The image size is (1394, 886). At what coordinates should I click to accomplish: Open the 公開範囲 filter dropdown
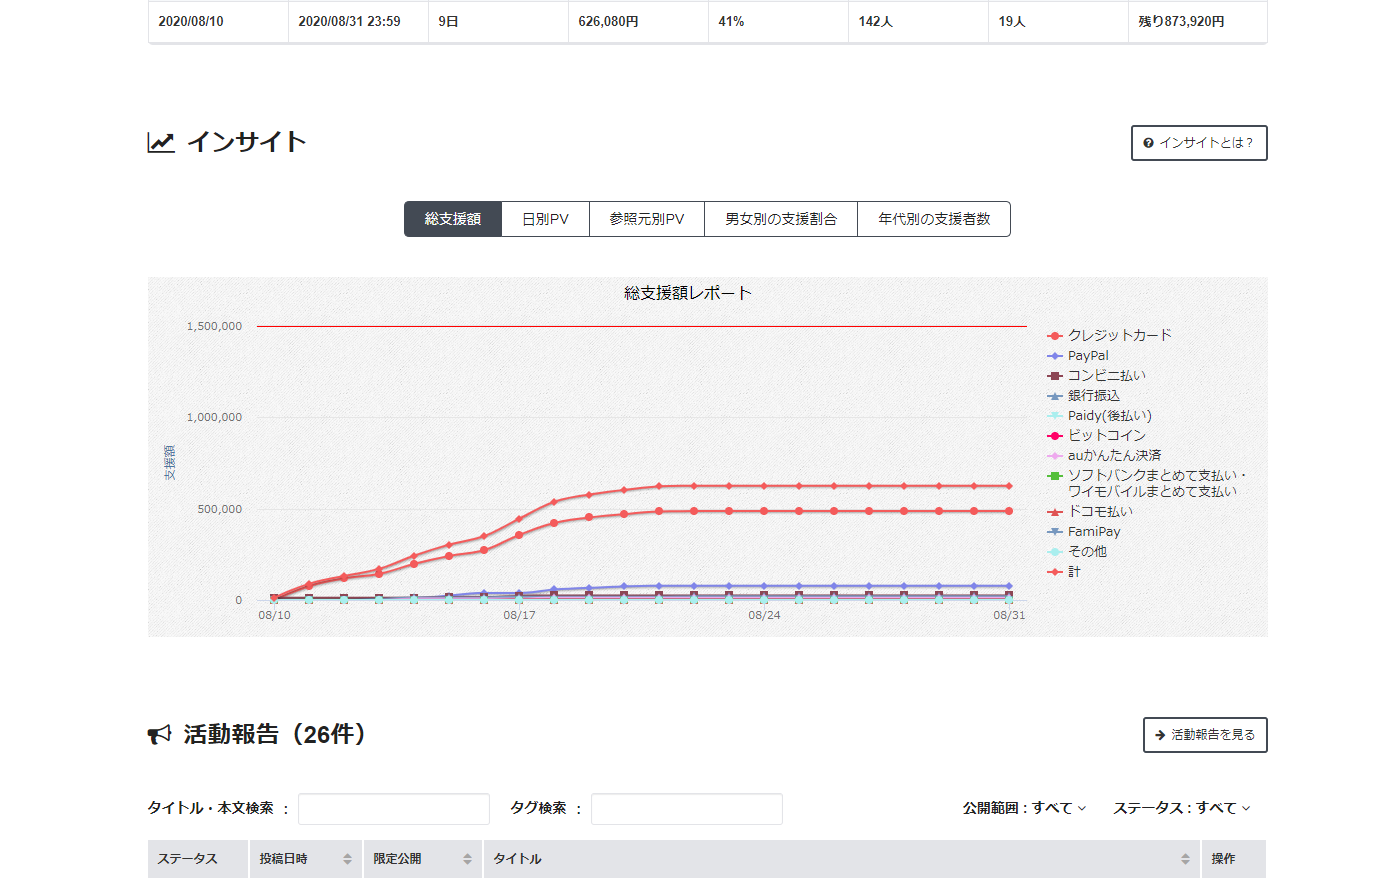[1024, 808]
